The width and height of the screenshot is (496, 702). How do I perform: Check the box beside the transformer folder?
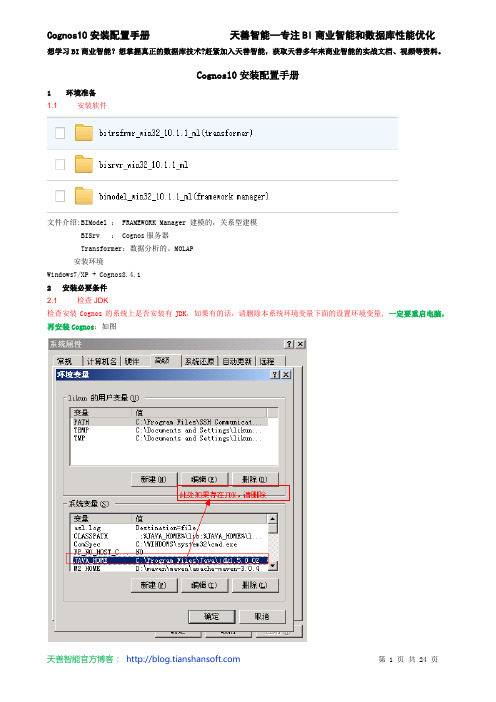[60, 133]
